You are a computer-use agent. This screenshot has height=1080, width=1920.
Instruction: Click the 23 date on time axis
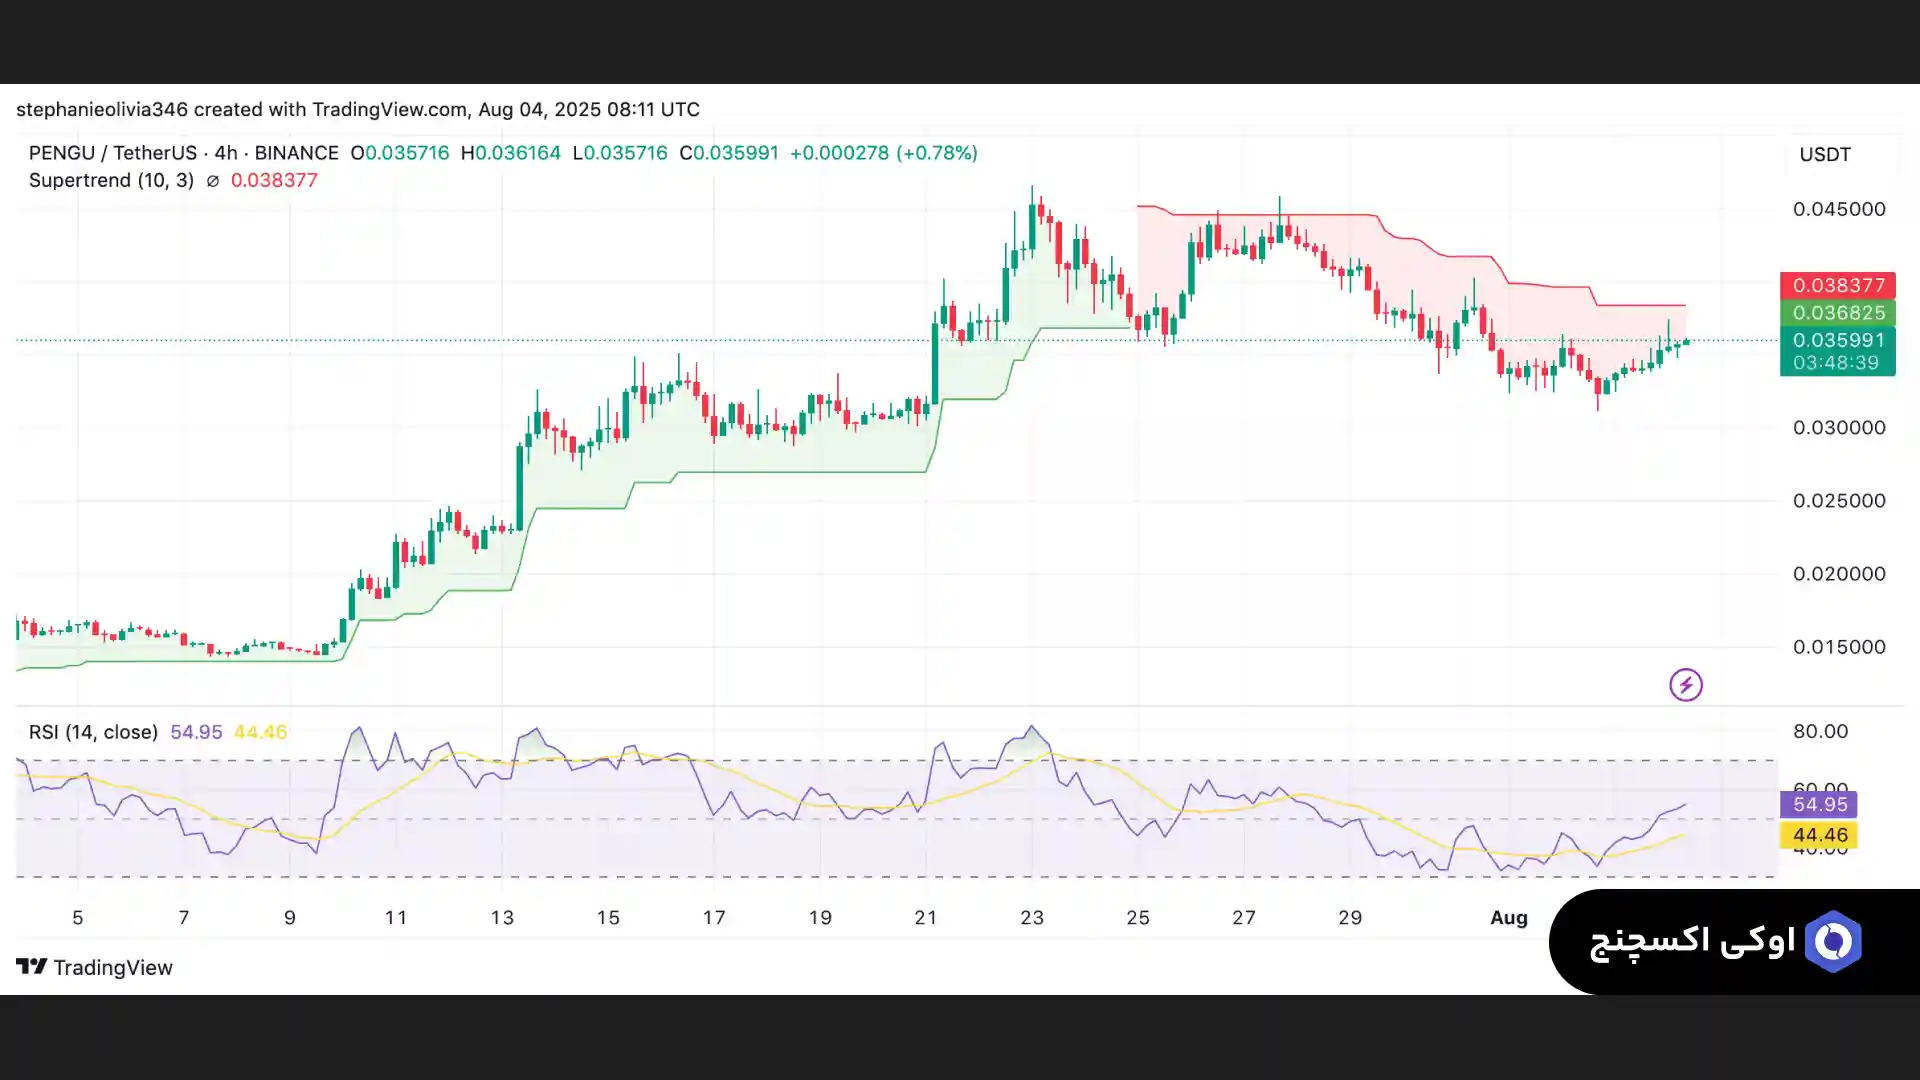(x=1031, y=917)
